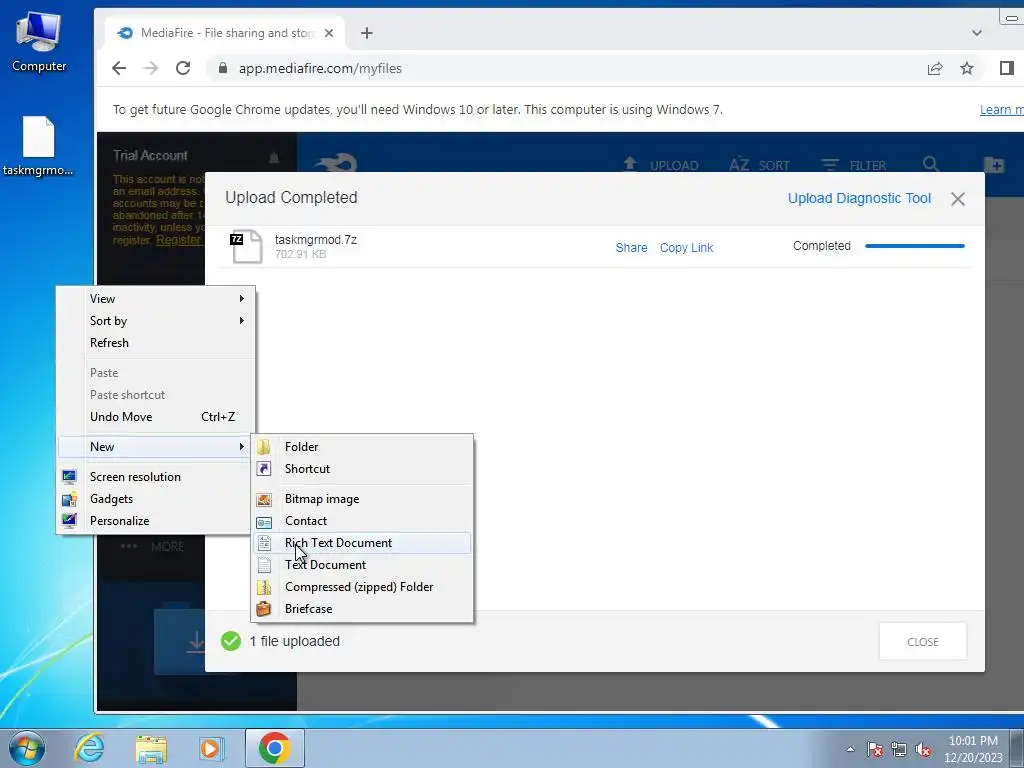
Task: Open network status tray icon
Action: [x=899, y=749]
